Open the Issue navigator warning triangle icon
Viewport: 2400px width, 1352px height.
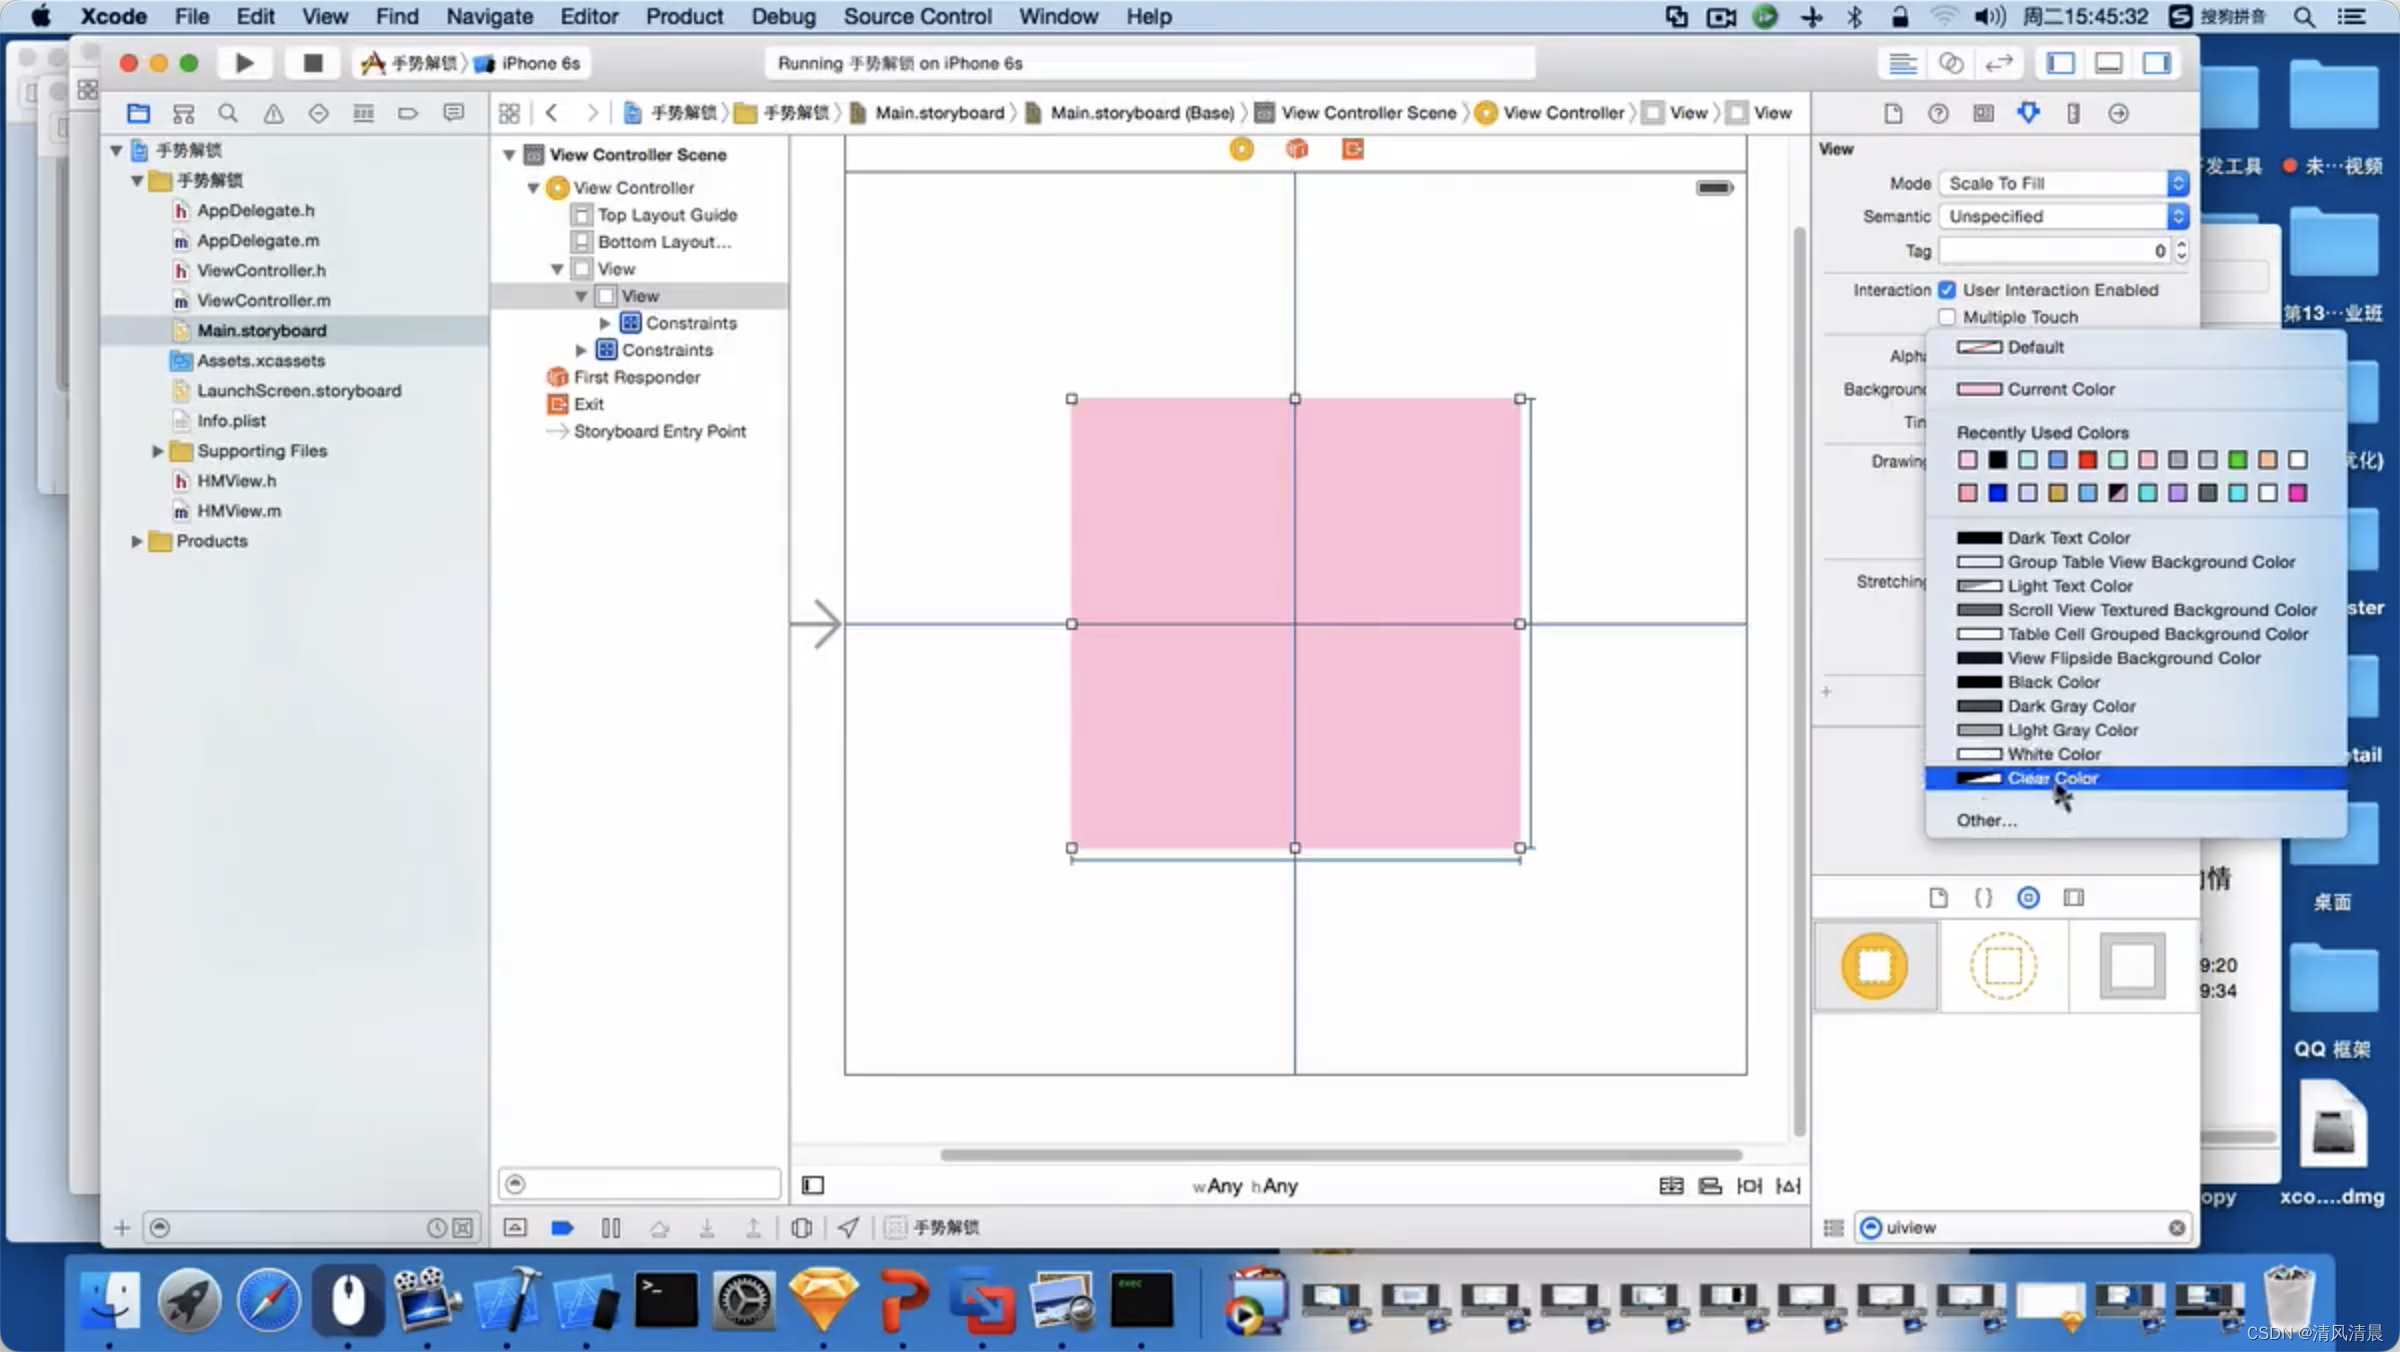(273, 113)
